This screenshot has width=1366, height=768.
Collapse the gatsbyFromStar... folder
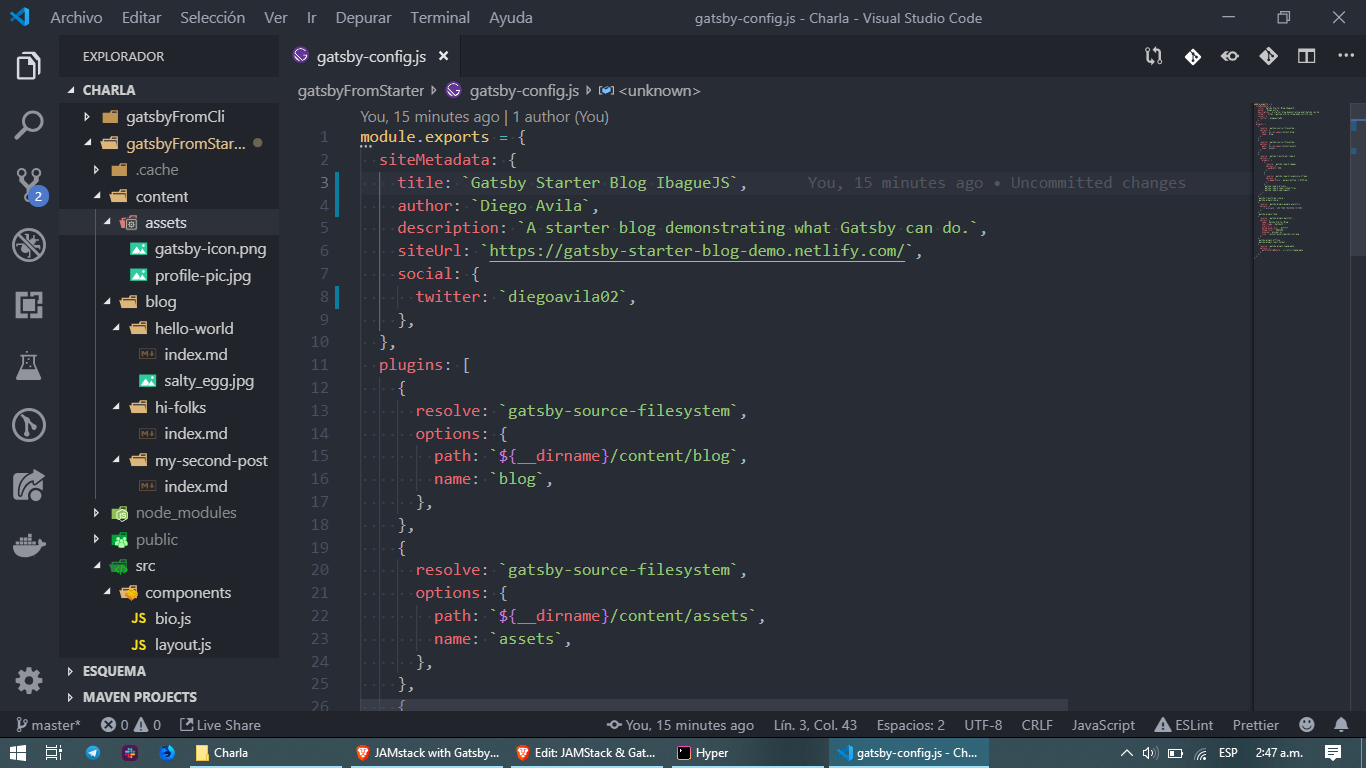click(185, 143)
